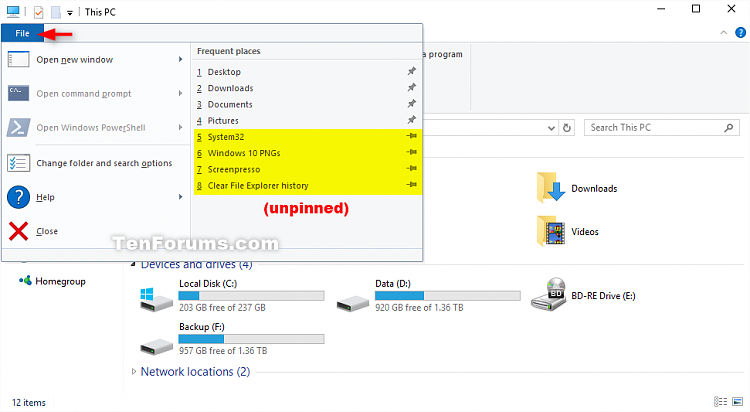Screen dimensions: 750x412
Task: Pin System32 using its pin icon
Action: 411,136
